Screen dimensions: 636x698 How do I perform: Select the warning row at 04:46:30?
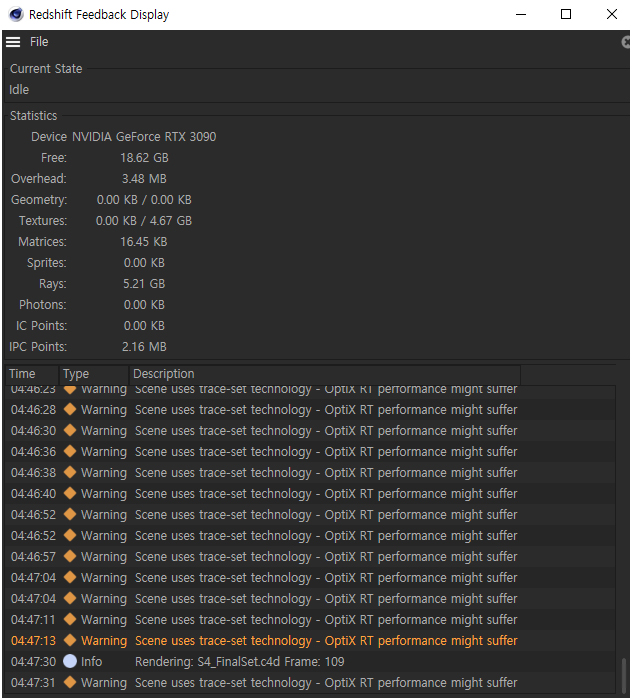(311, 431)
